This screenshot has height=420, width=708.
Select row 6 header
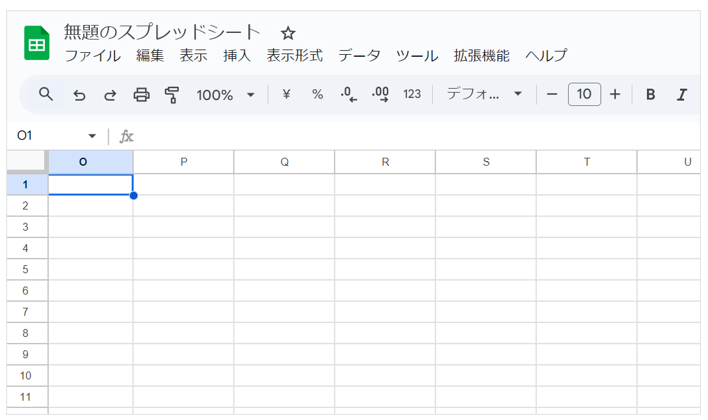(x=27, y=290)
